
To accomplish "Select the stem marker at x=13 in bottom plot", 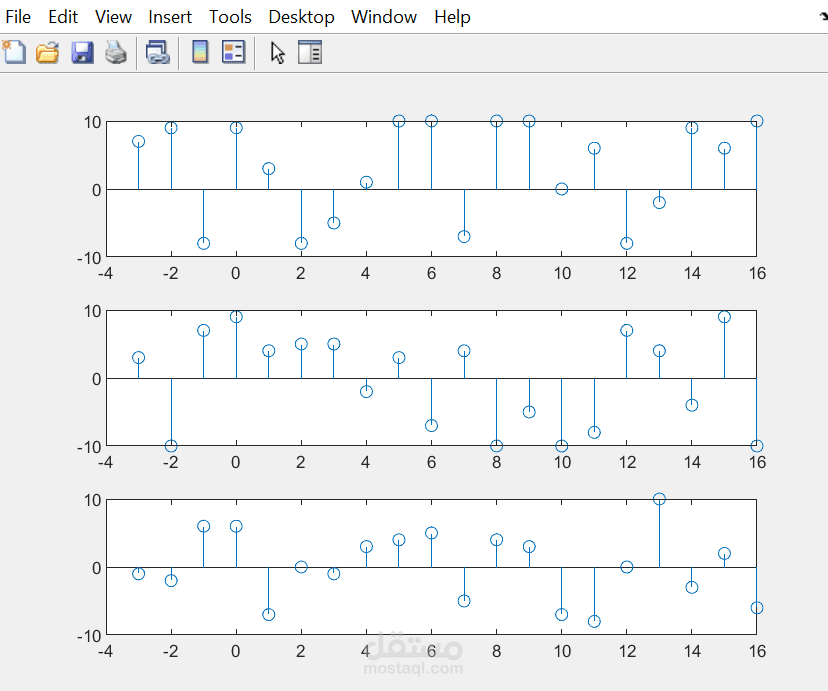I will (x=659, y=499).
